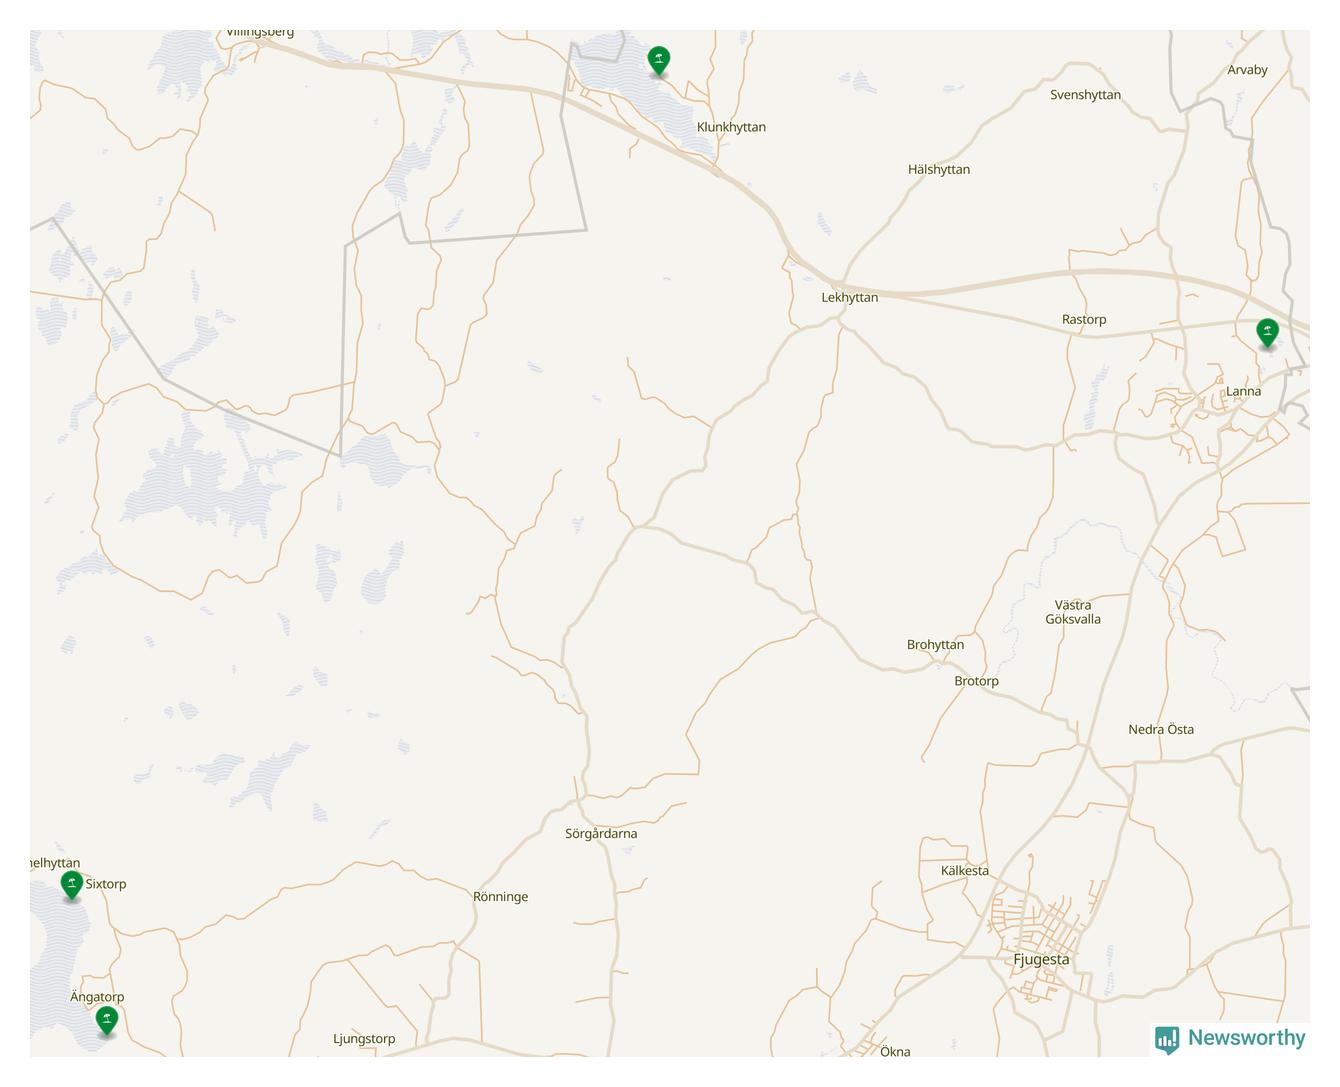
Task: Click the beach marker beside Sixtorp
Action: (71, 885)
